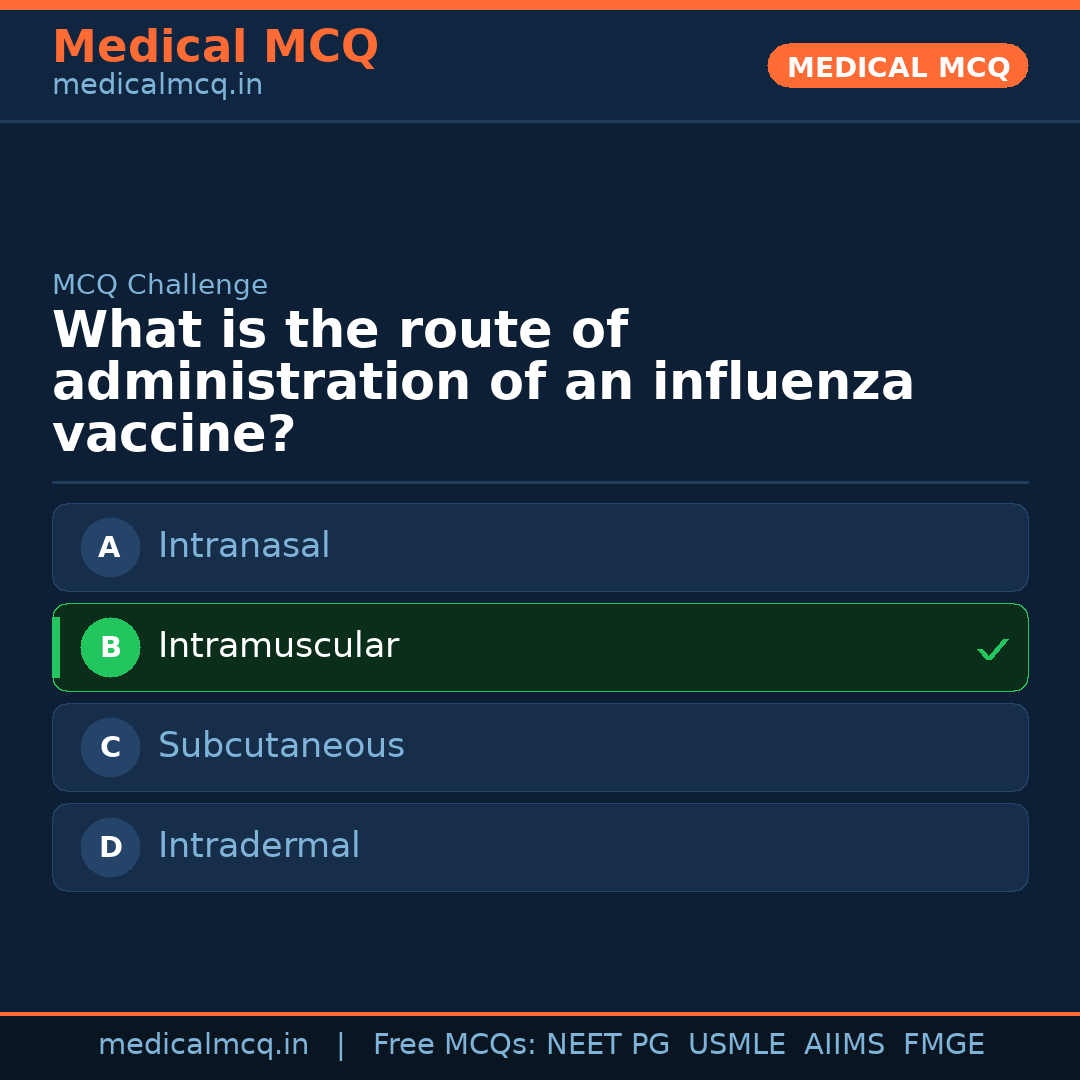Select the green letter B circle

tap(110, 648)
